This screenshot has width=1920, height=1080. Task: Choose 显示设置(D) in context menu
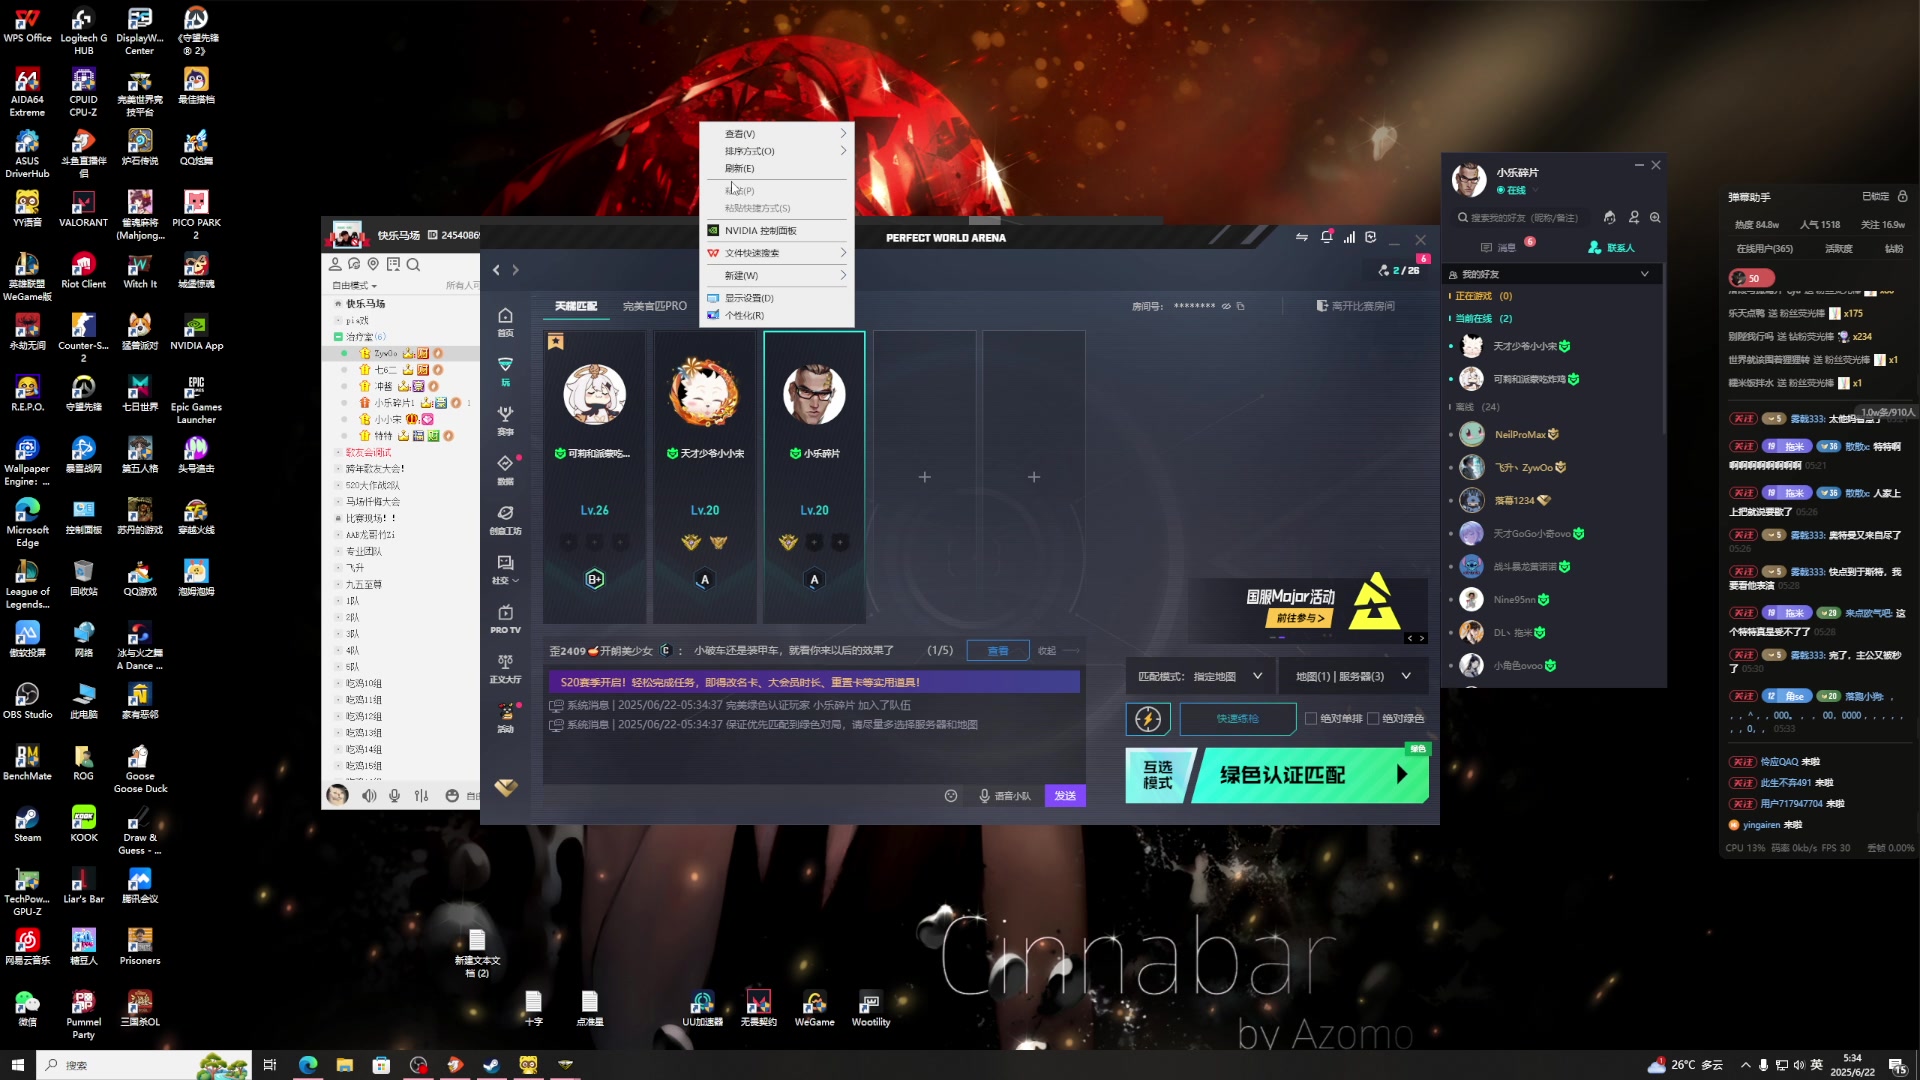pyautogui.click(x=778, y=298)
